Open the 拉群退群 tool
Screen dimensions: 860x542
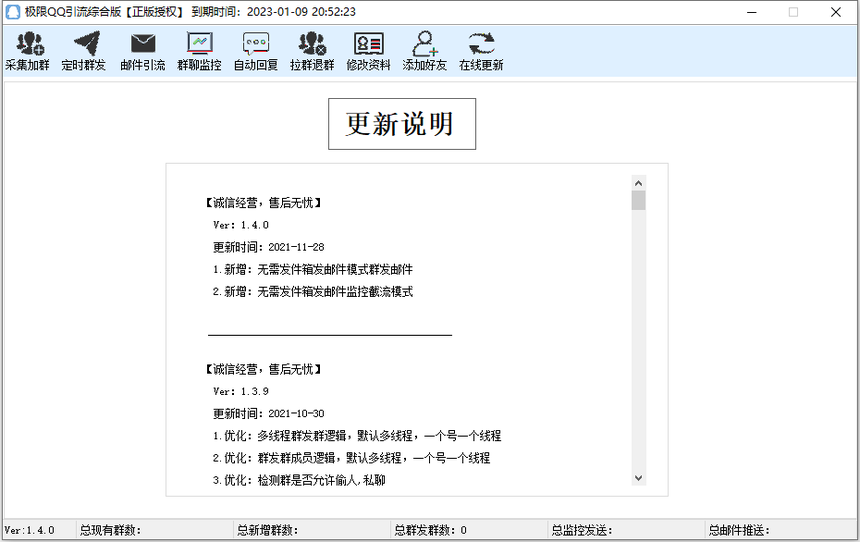[312, 52]
